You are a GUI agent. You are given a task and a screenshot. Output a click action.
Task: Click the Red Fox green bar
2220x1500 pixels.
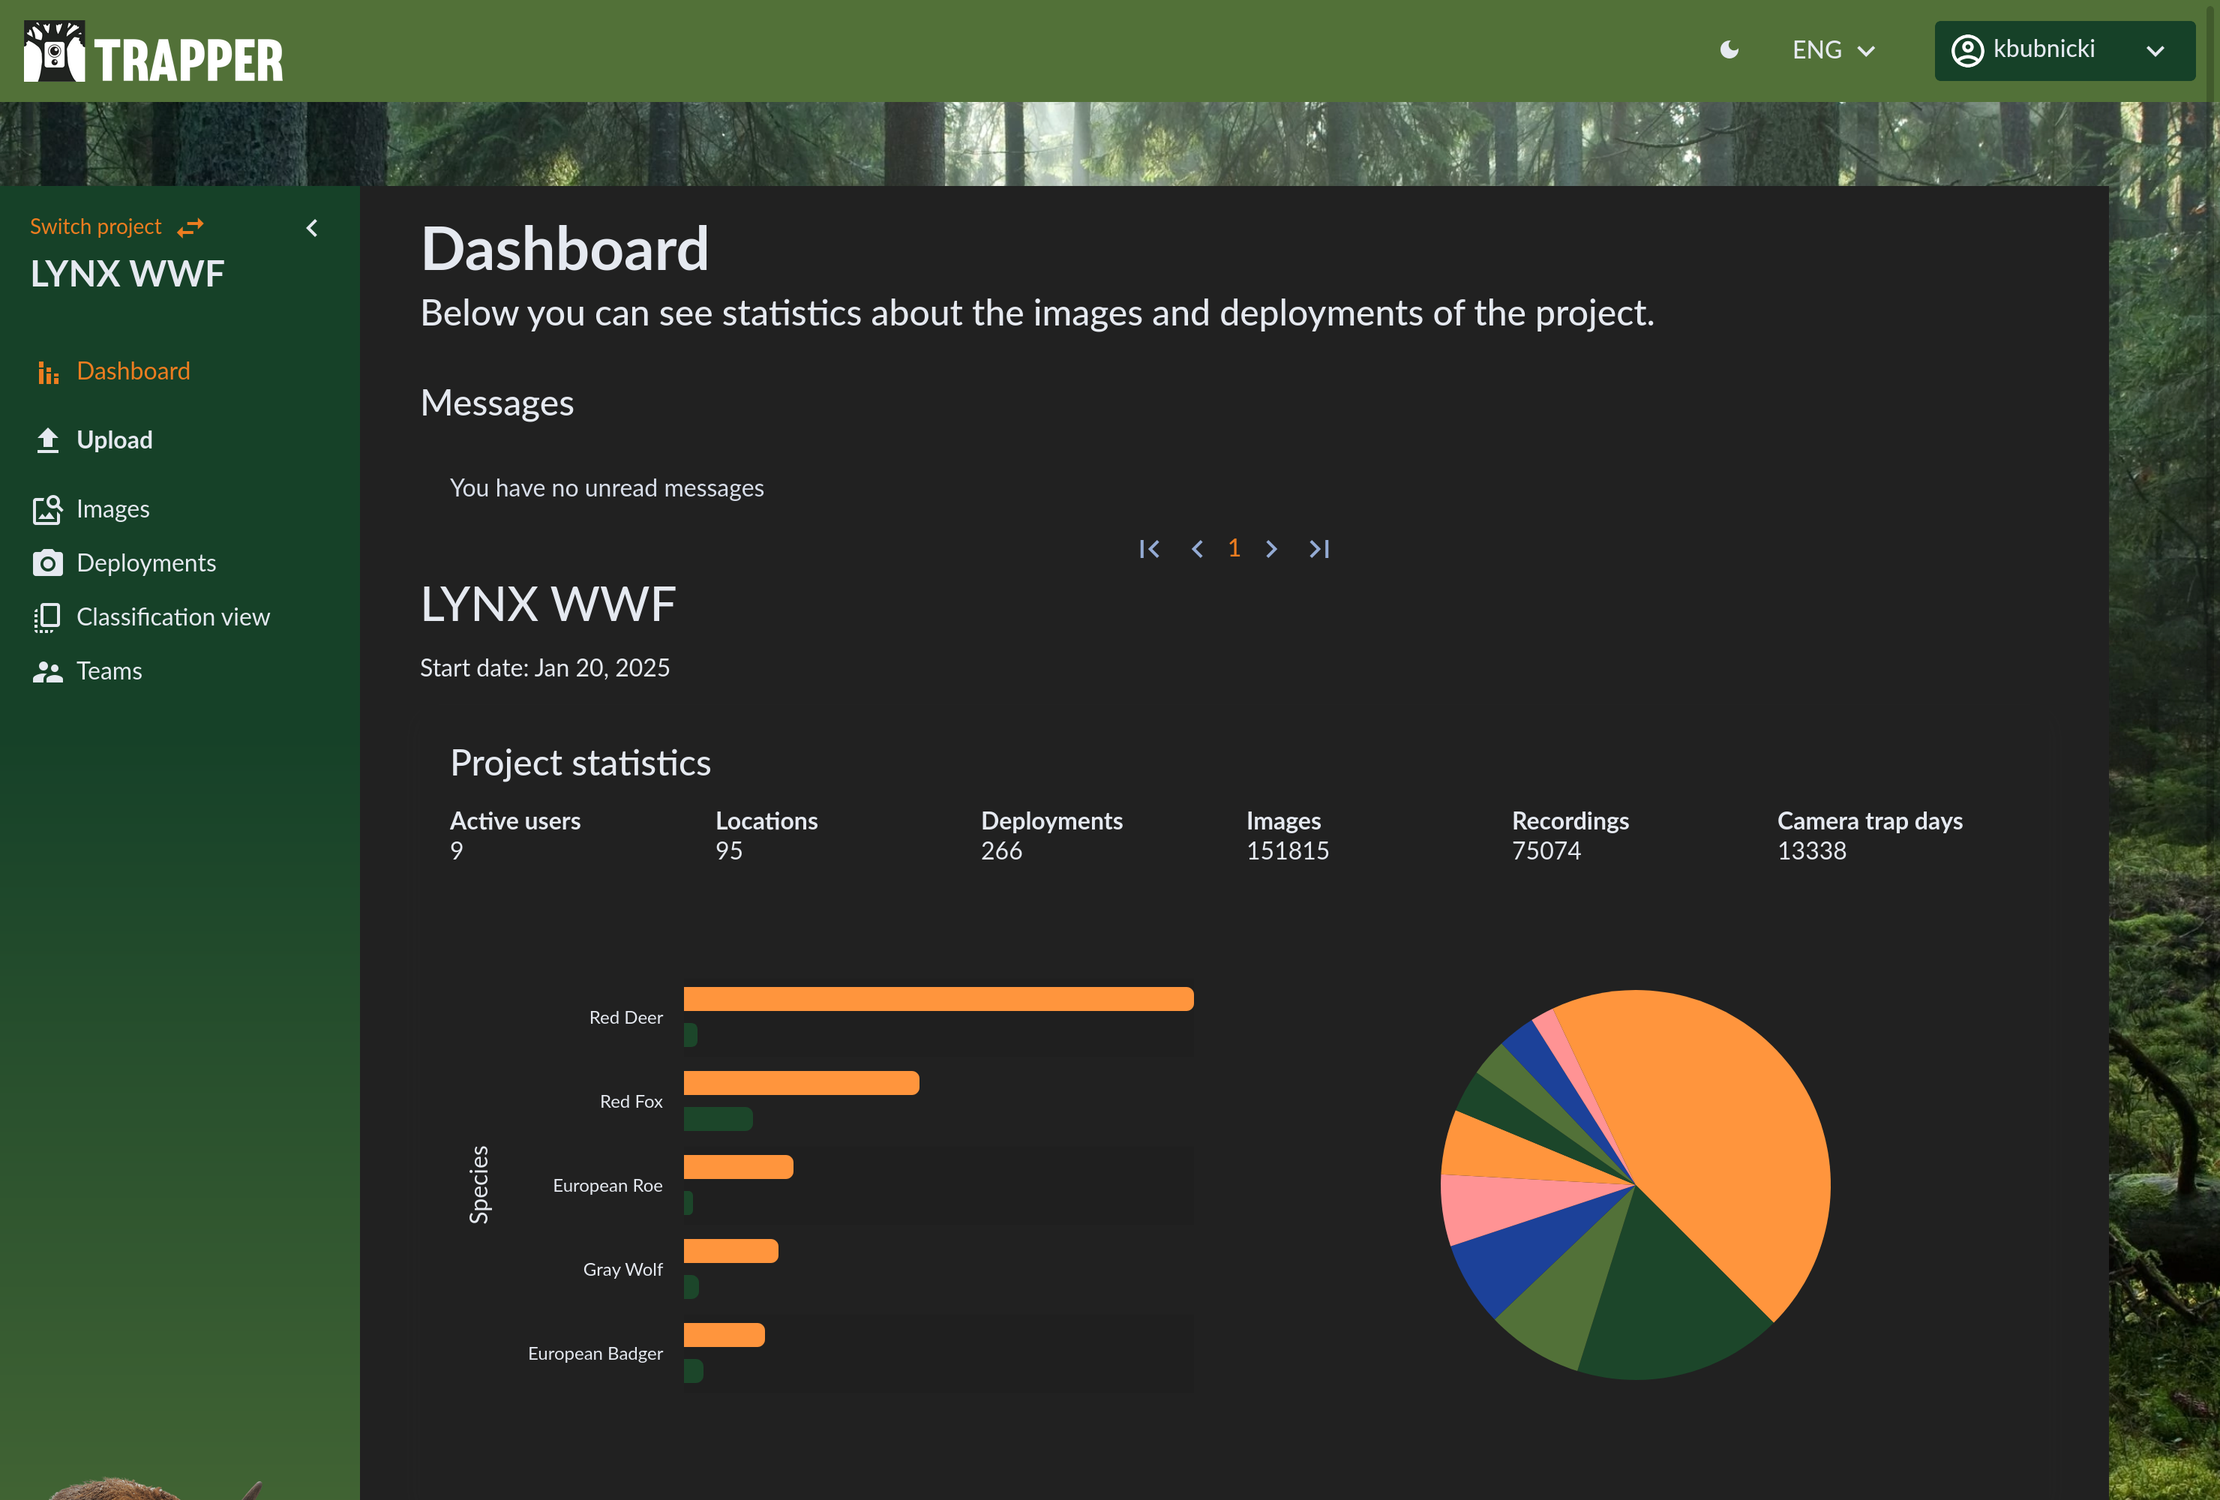(x=718, y=1119)
